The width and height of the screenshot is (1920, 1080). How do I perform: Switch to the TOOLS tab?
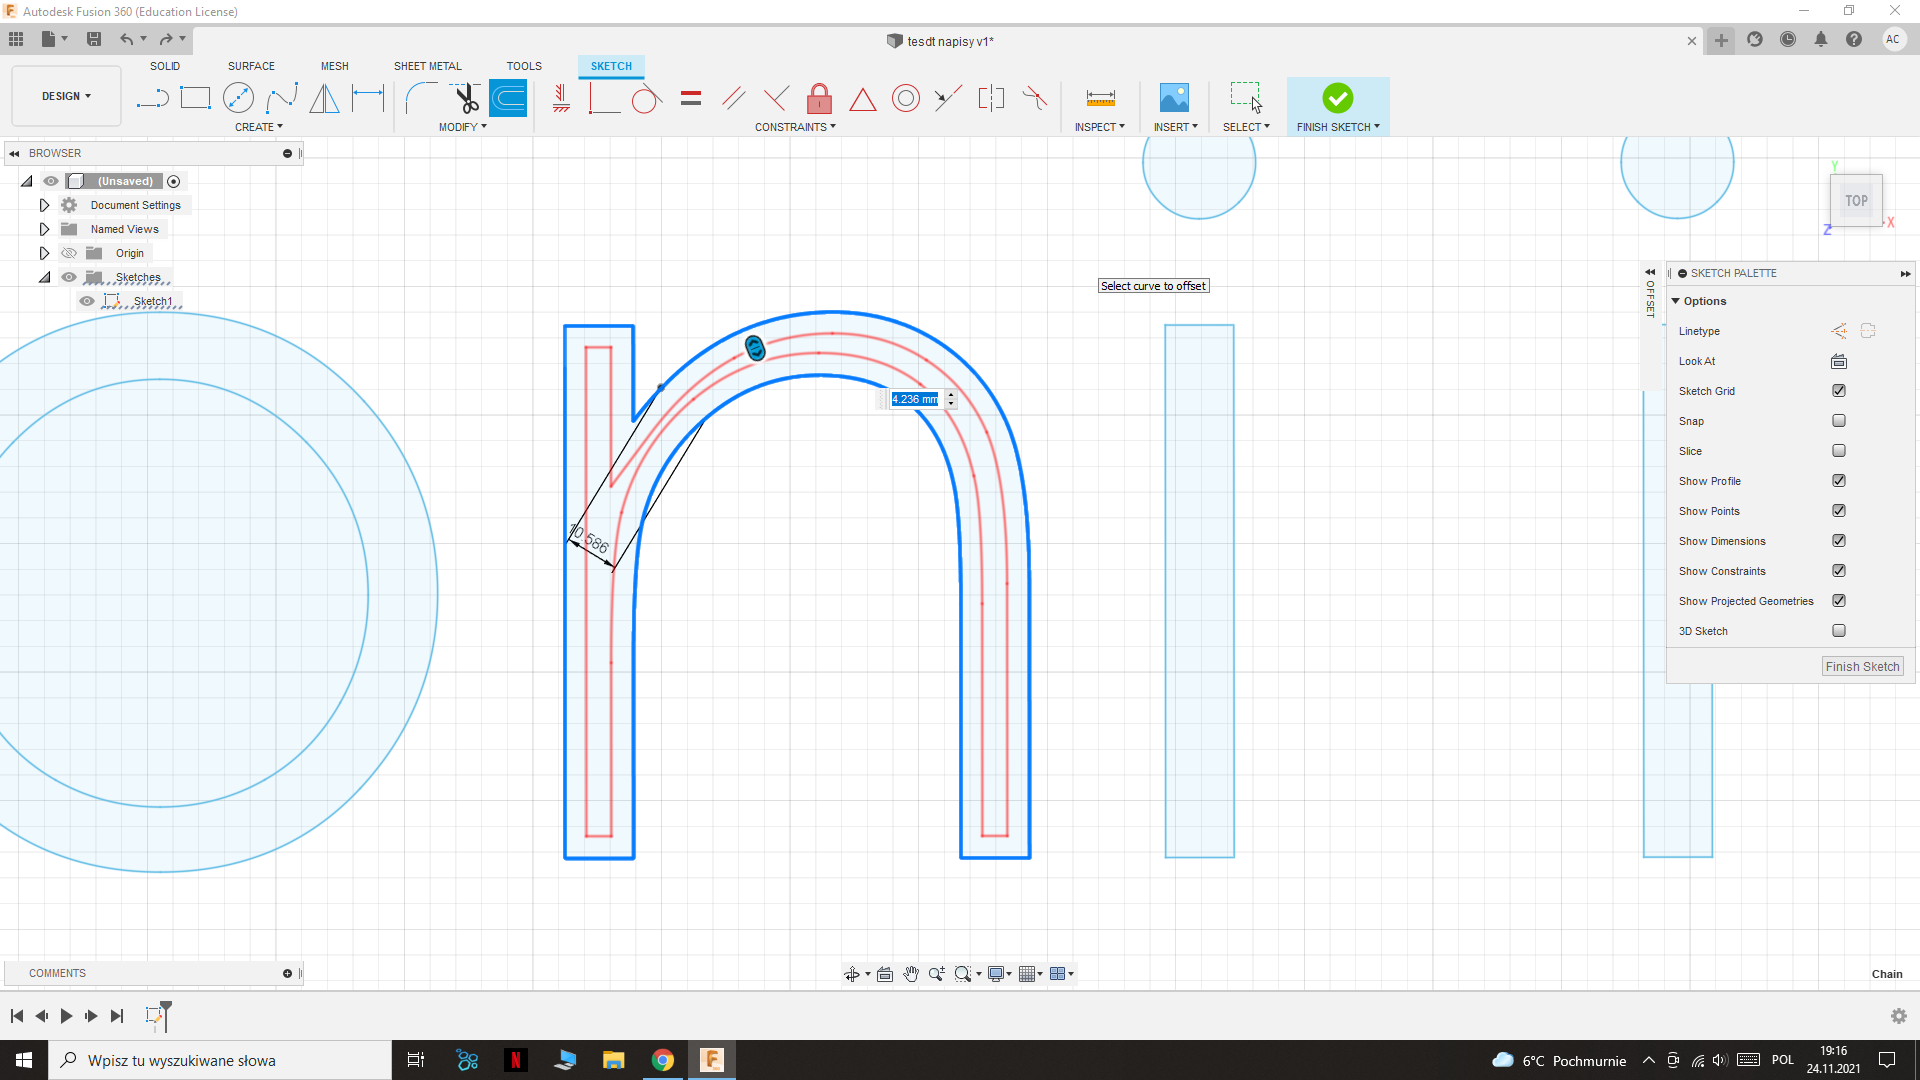[524, 66]
